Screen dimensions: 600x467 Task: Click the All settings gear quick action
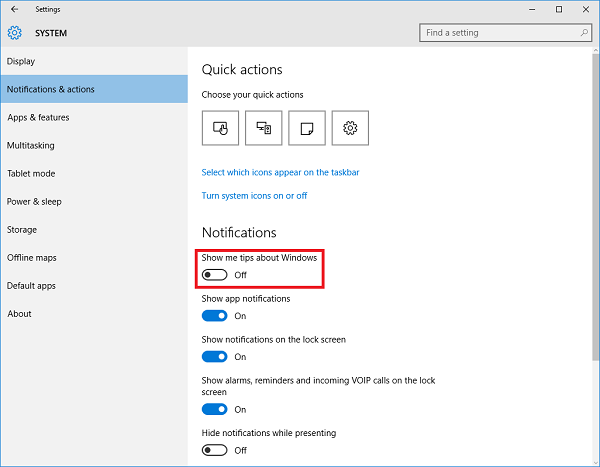click(x=350, y=128)
